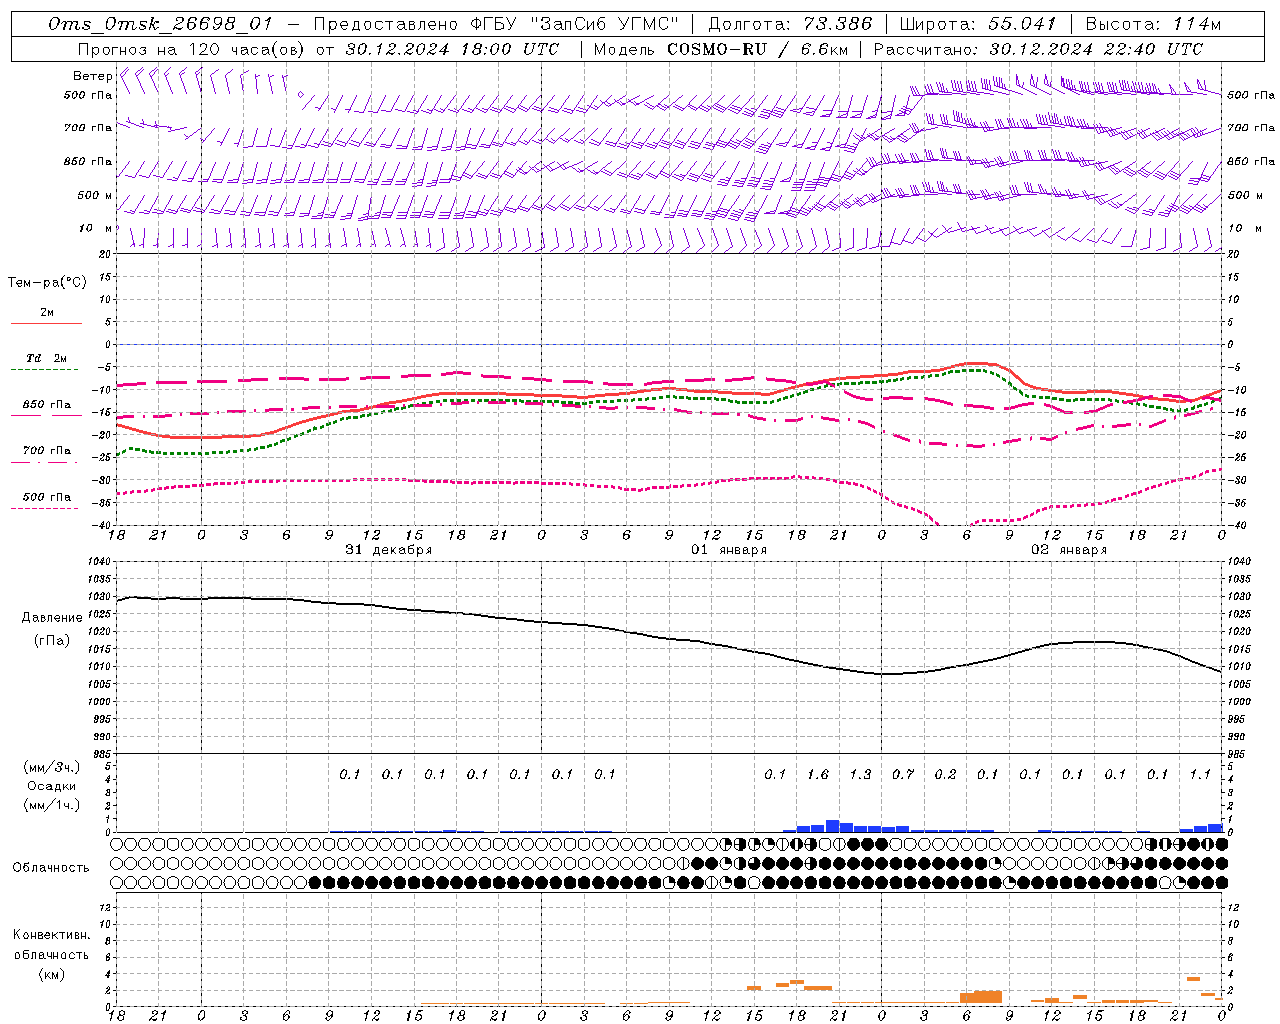Click the station title Oms_Omsk_26698_01
Screen dimensions: 1280x1024
160,24
